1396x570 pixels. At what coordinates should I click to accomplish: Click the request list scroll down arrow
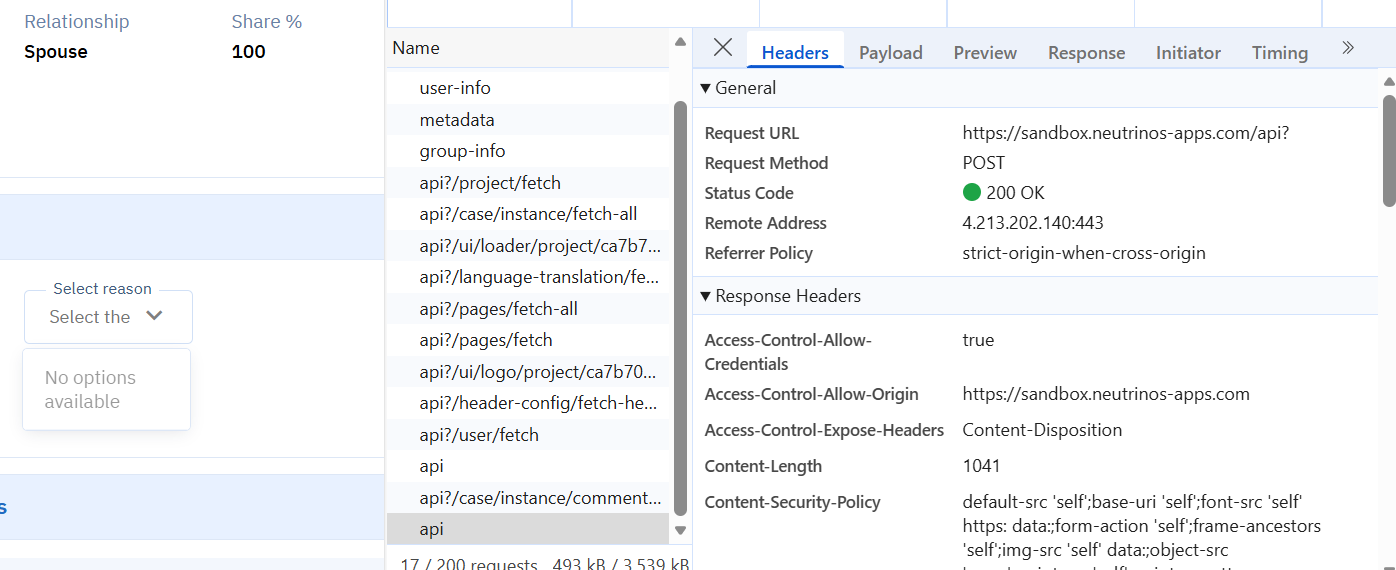[x=681, y=531]
